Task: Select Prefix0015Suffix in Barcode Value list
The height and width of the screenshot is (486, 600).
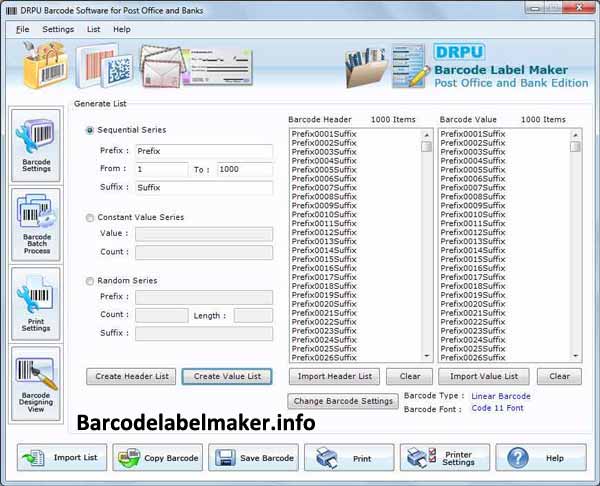Action: [x=473, y=259]
